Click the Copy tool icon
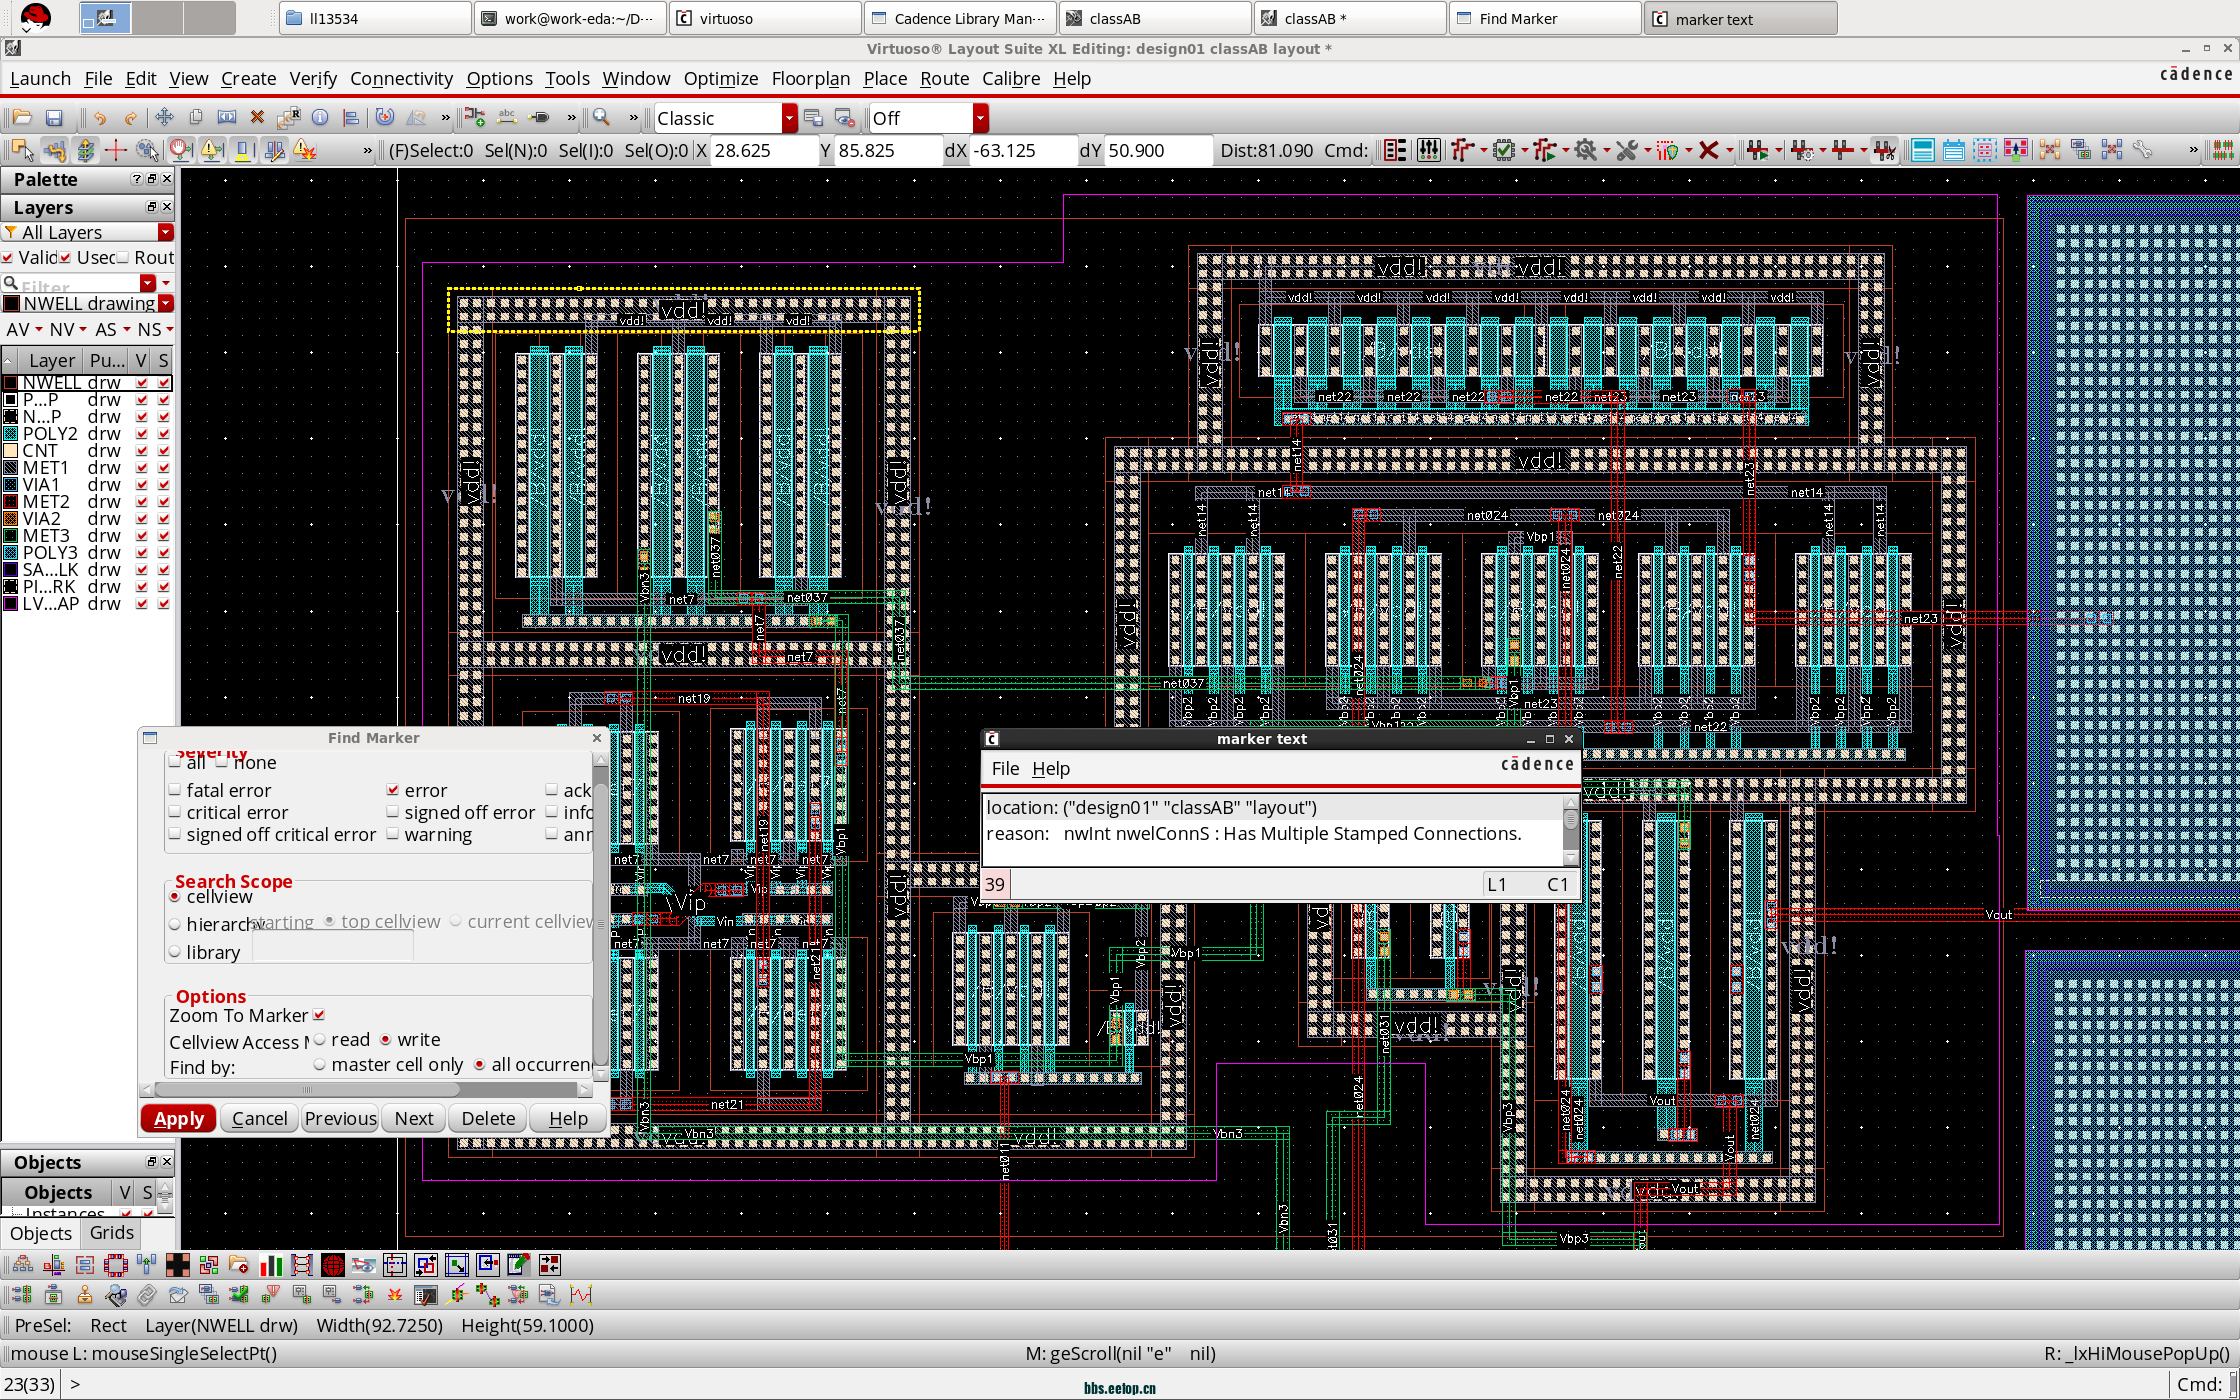Viewport: 2240px width, 1400px height. coord(196,118)
